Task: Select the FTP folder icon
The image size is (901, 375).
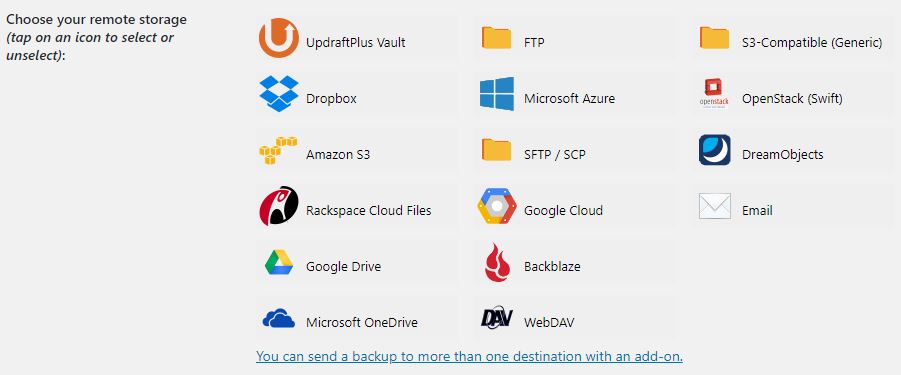Action: coord(496,37)
